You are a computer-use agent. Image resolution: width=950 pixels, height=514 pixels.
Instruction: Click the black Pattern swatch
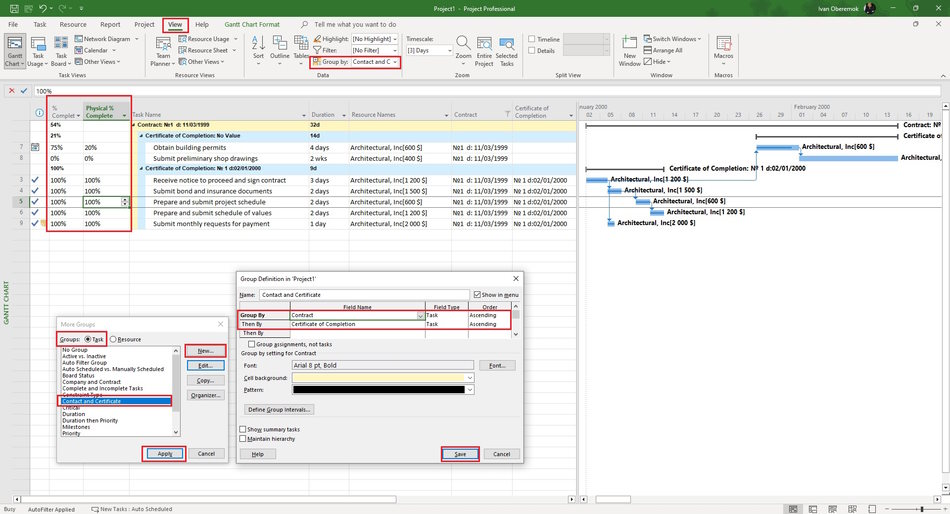click(x=379, y=390)
